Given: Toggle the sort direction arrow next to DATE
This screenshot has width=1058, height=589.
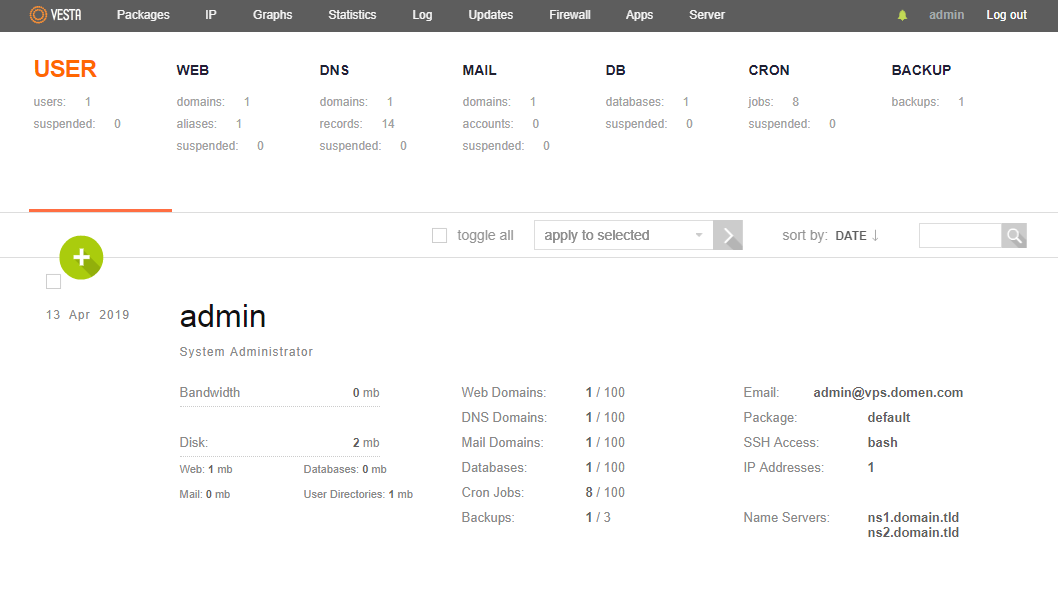Looking at the screenshot, I should click(x=875, y=236).
